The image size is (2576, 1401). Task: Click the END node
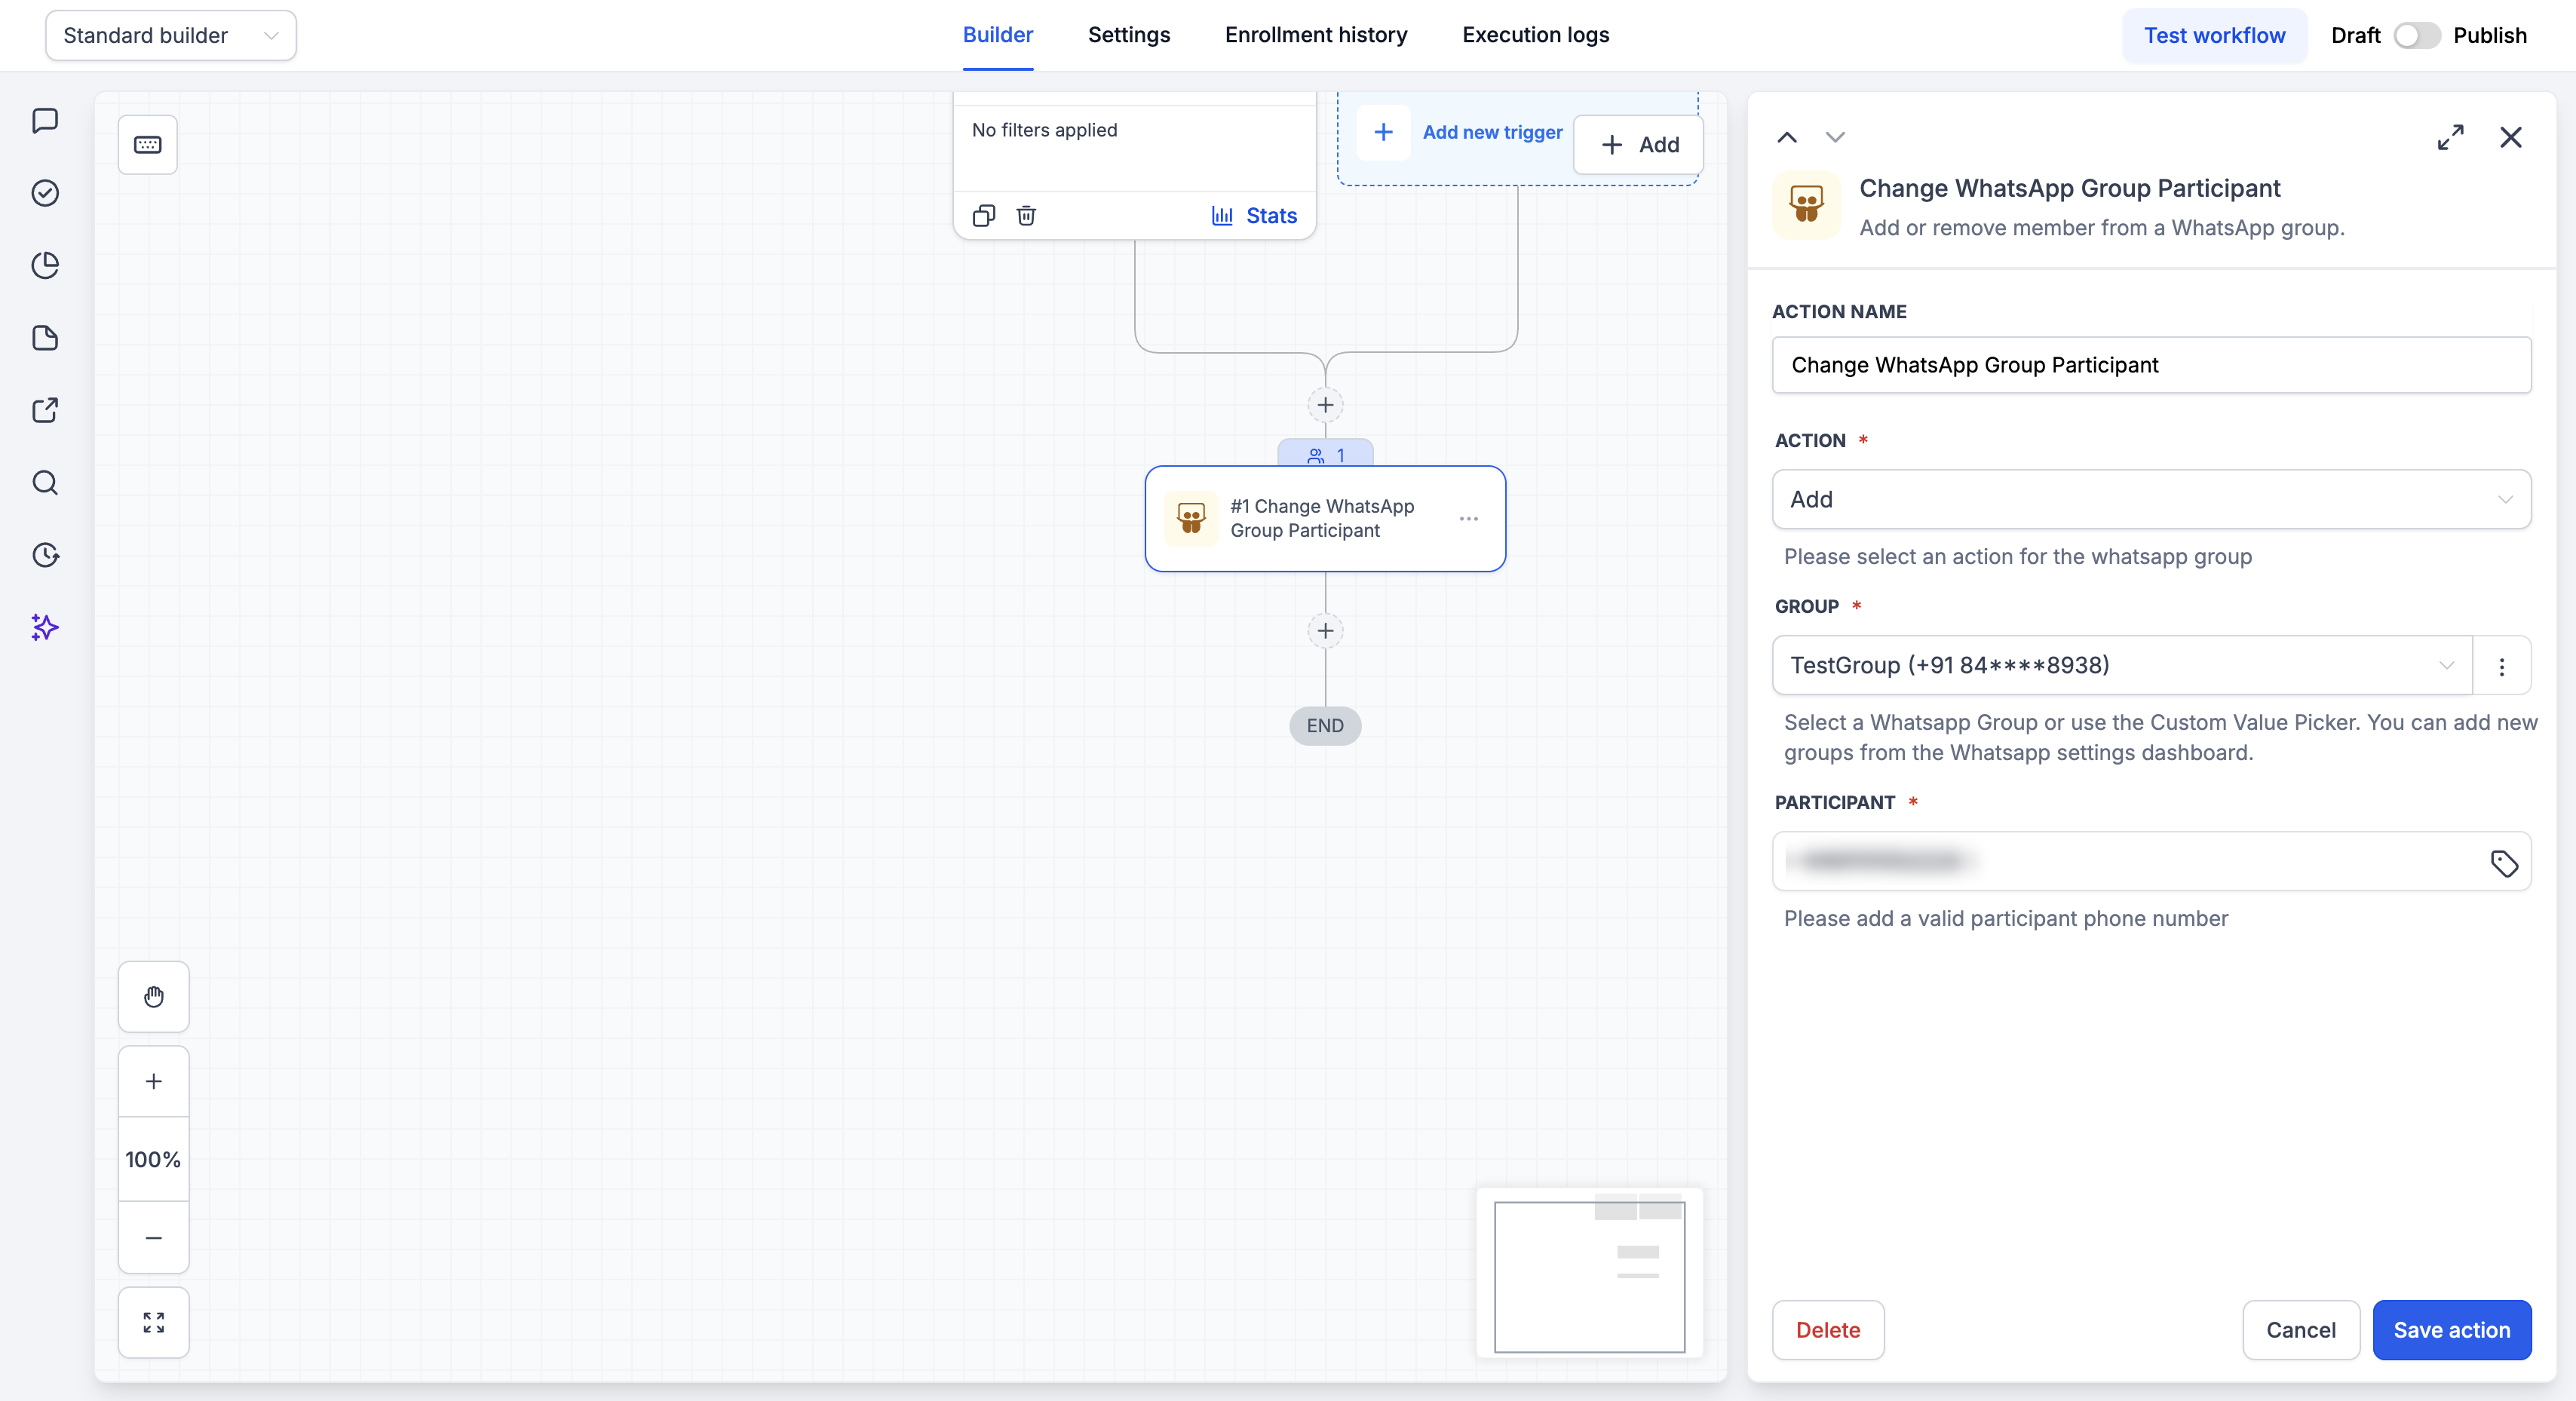pos(1325,726)
